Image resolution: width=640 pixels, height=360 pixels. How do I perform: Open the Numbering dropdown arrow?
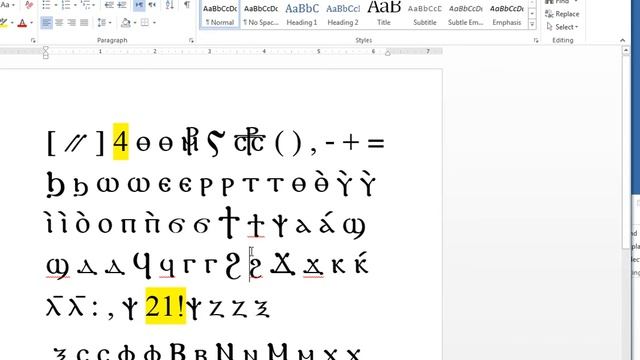[x=75, y=5]
